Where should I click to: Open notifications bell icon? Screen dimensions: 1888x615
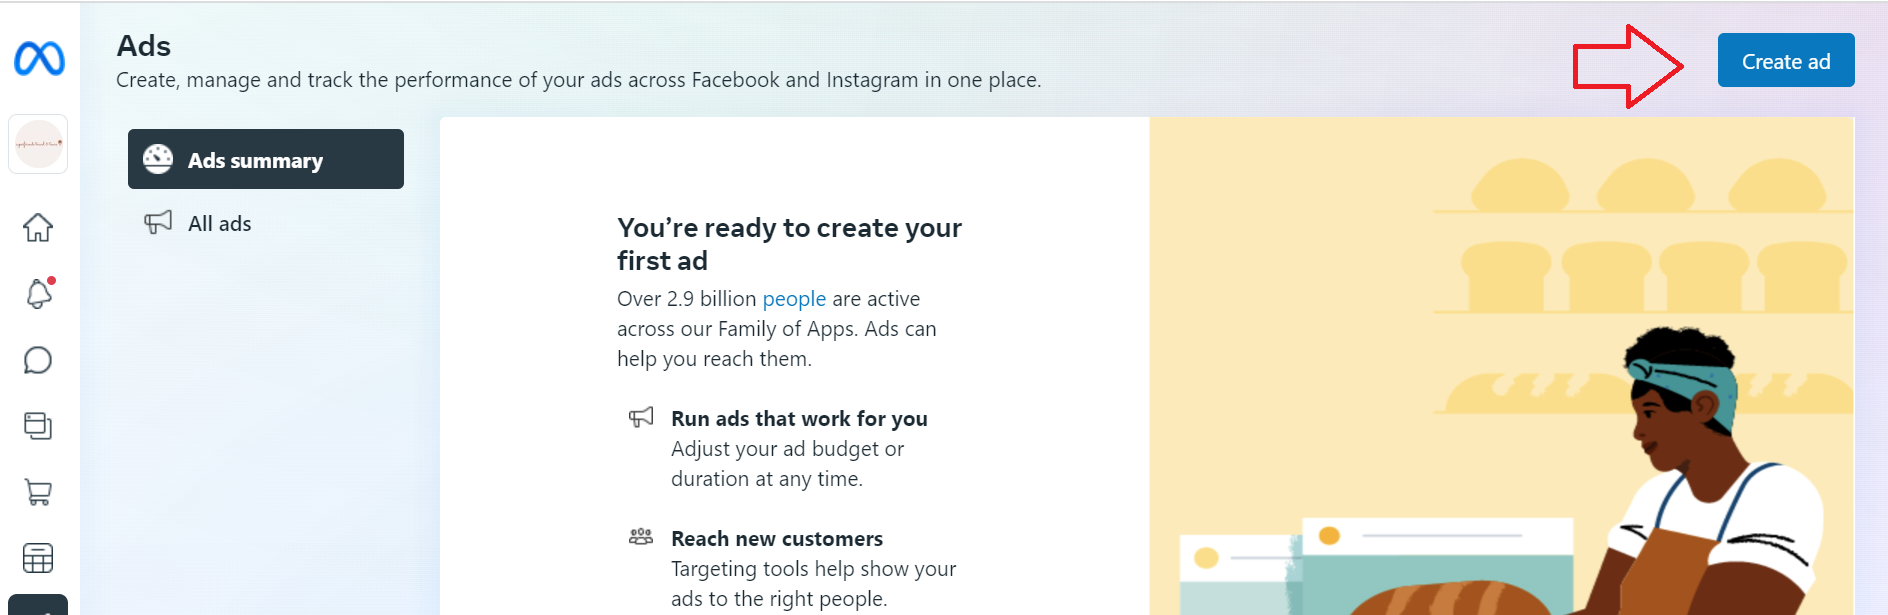[x=38, y=293]
